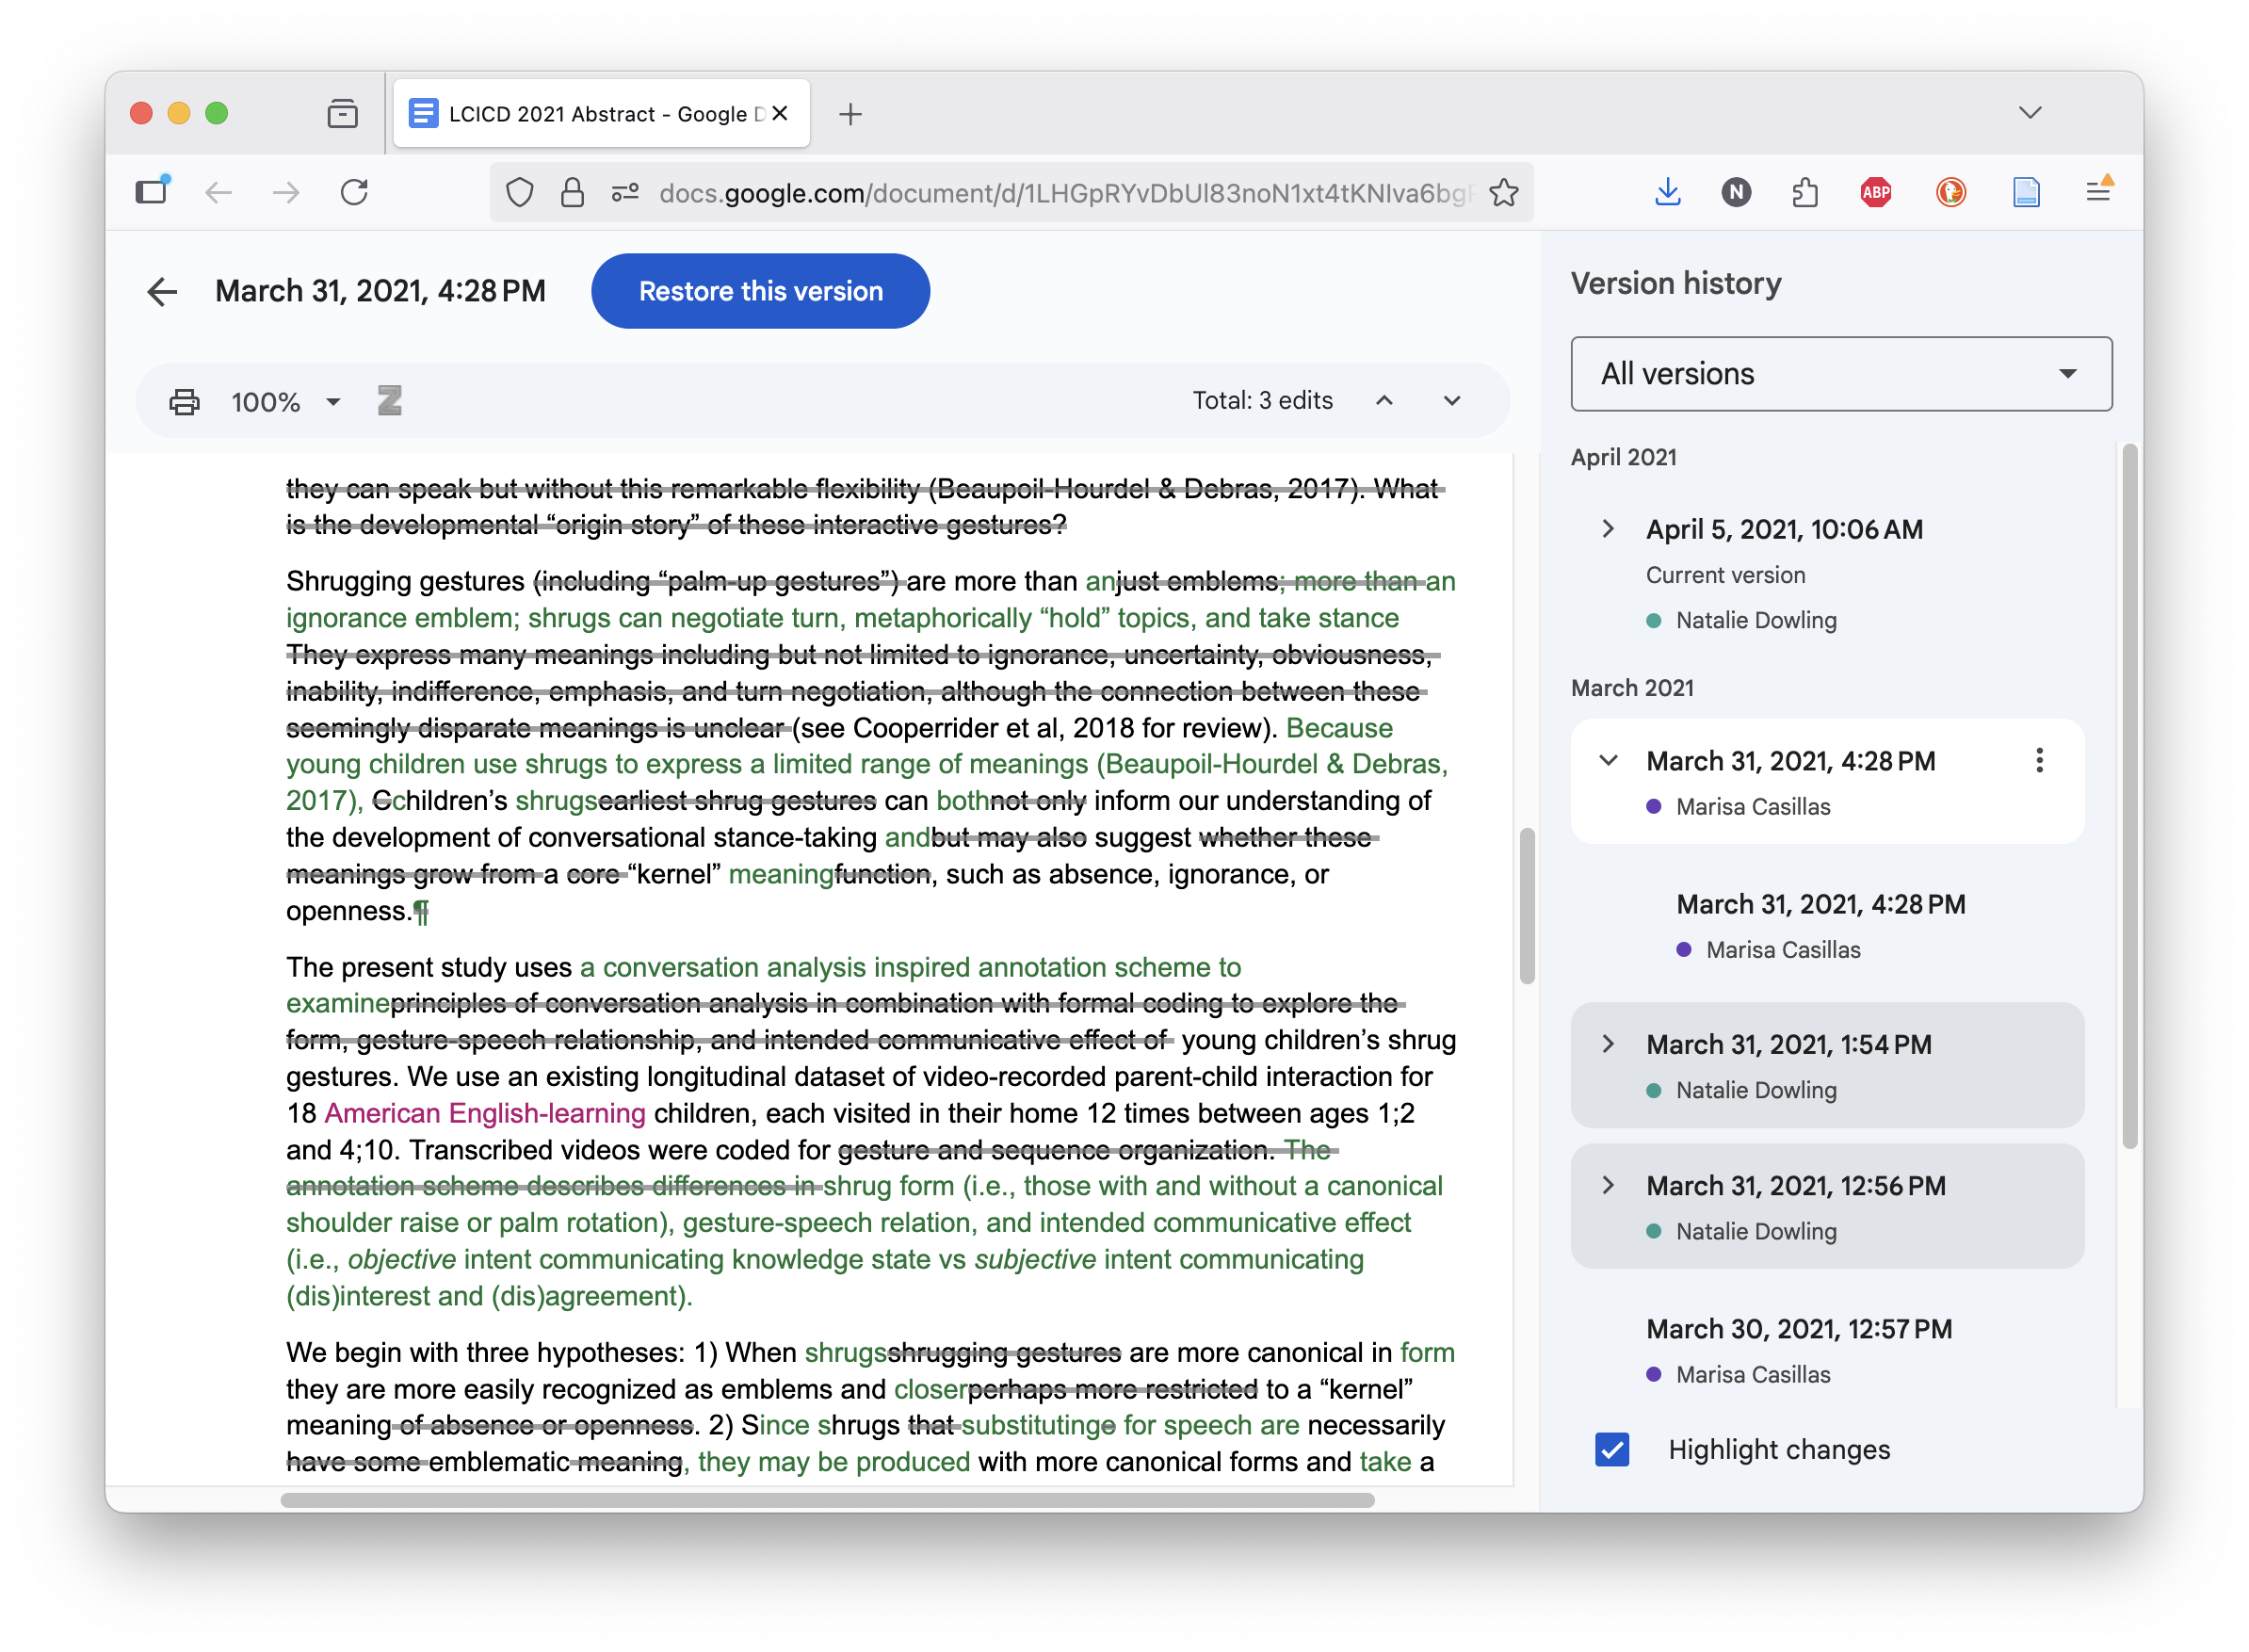The height and width of the screenshot is (1652, 2249).
Task: Expand the April 5, 2021 10:06 AM version
Action: point(1608,529)
